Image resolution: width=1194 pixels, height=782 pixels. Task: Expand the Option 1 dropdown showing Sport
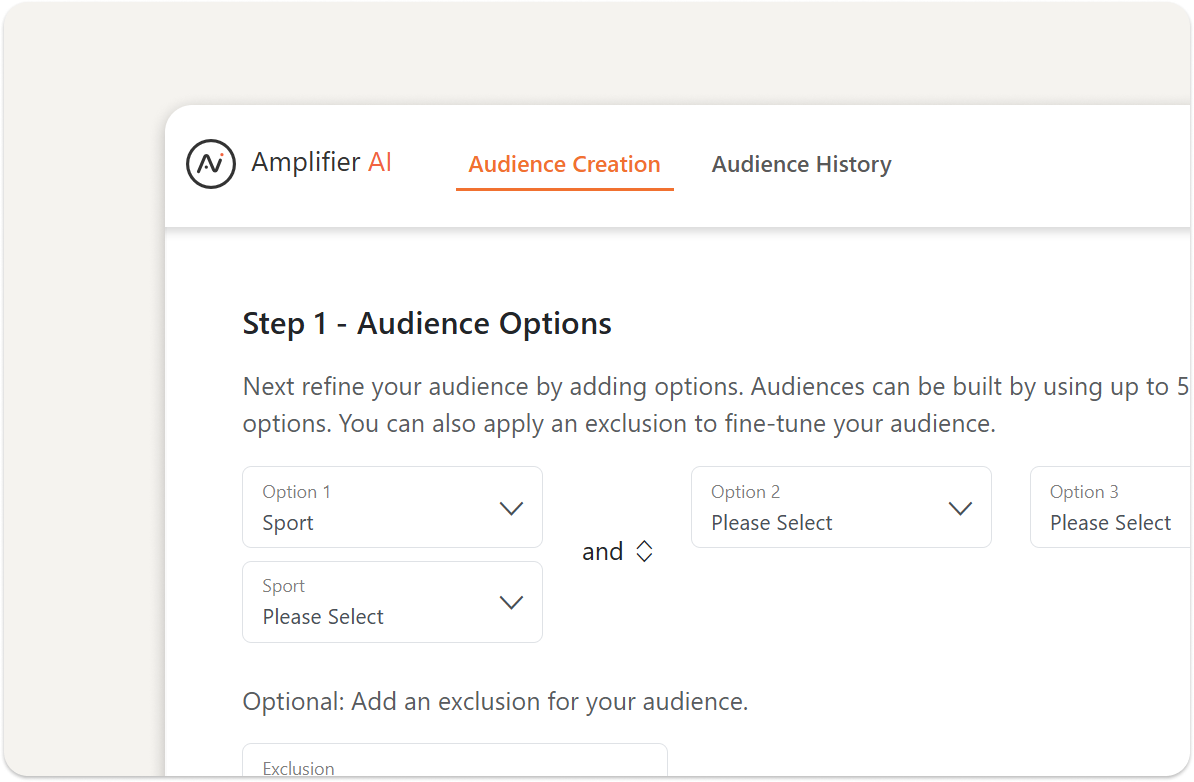point(392,508)
